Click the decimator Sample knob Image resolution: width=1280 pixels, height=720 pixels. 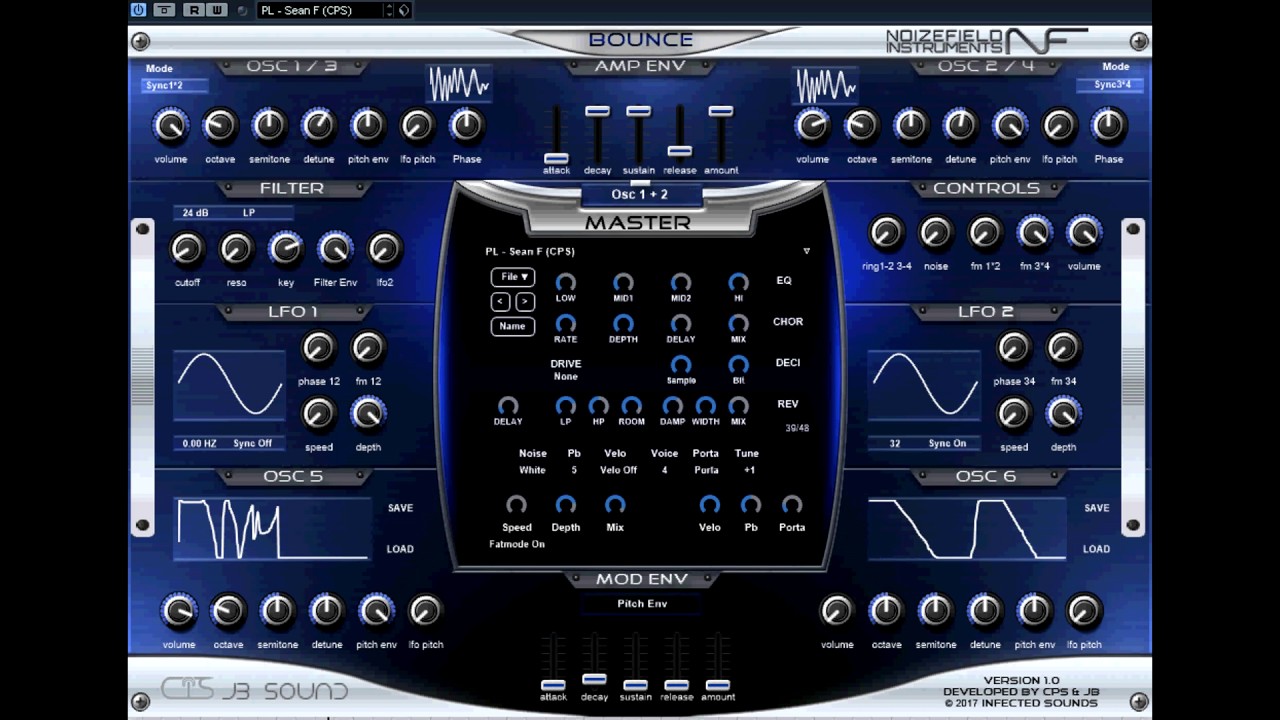pos(681,365)
